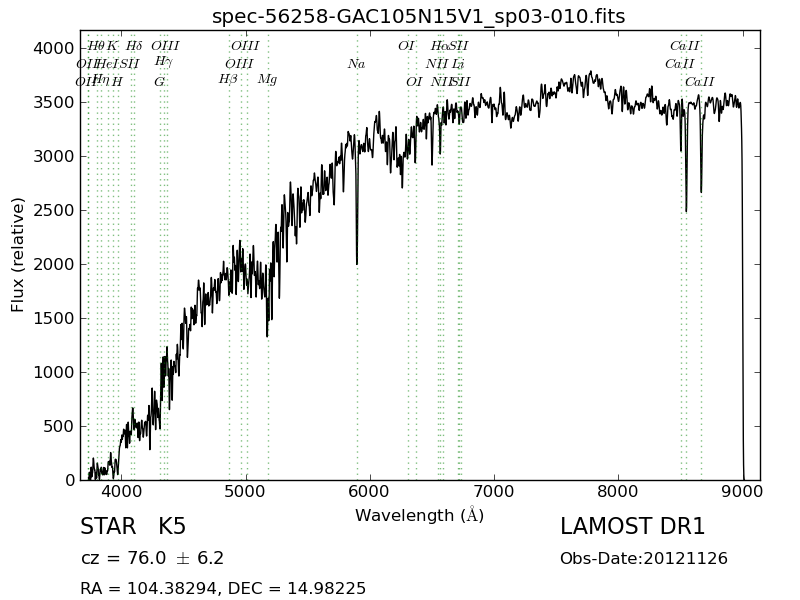
Task: Click the 3500 tick on flux axis
Action: (x=54, y=103)
